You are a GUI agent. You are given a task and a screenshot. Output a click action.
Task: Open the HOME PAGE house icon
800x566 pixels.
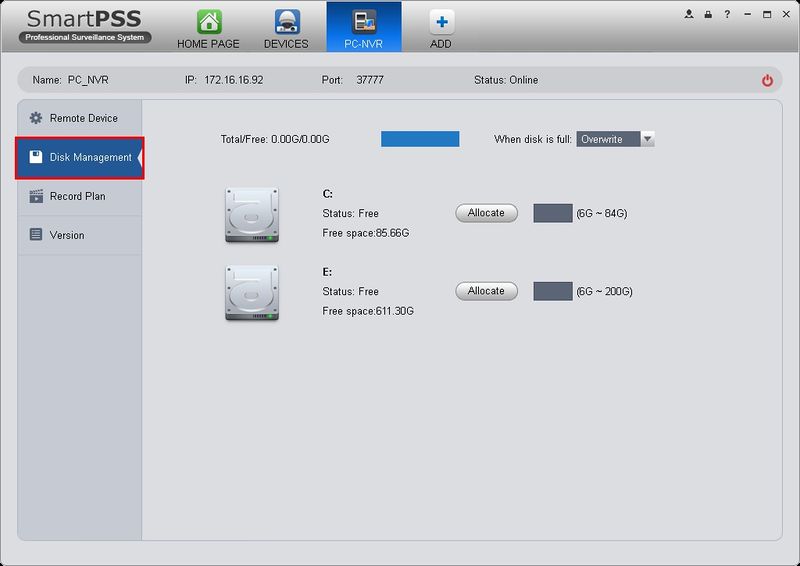click(209, 22)
